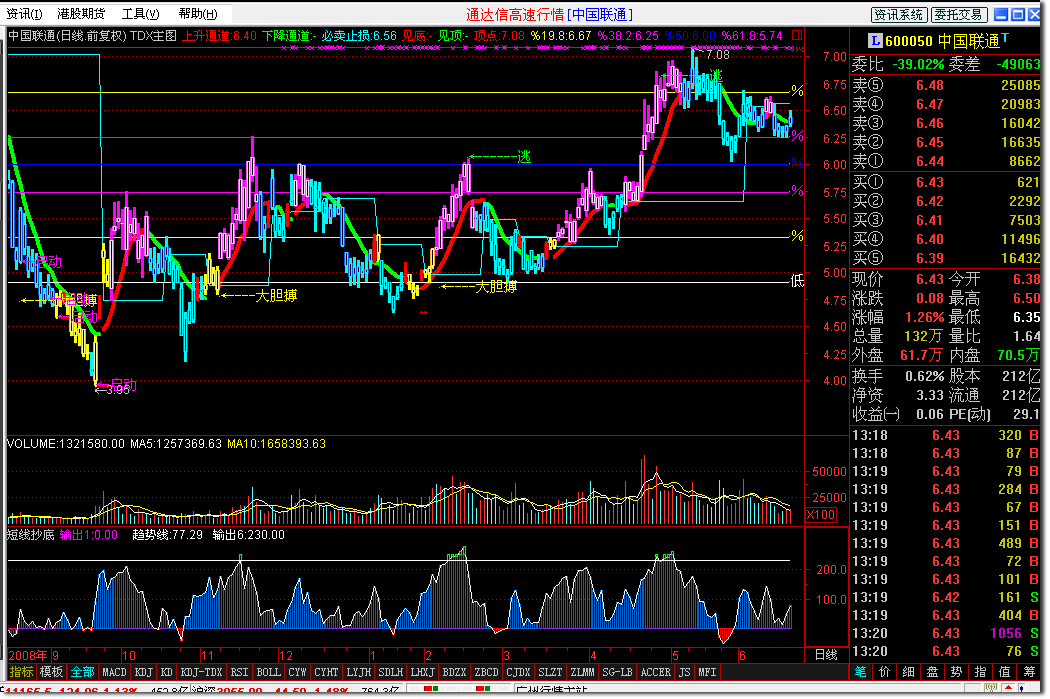This screenshot has height=699, width=1050.
Task: Open the 港股期货 menu
Action: pyautogui.click(x=81, y=14)
